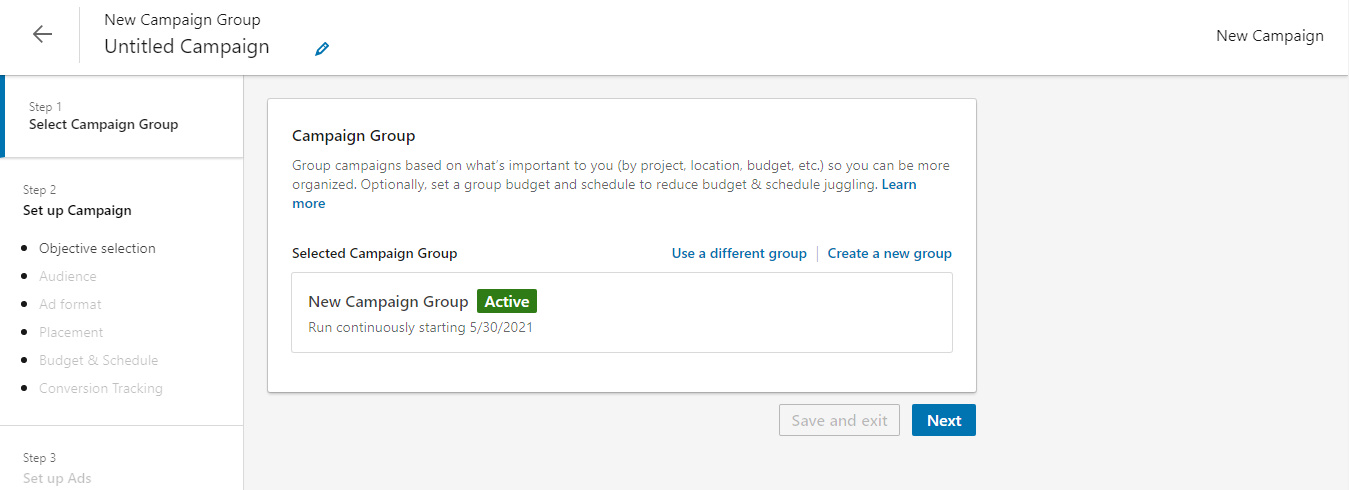Click the green Active status badge
Image resolution: width=1349 pixels, height=490 pixels.
[507, 301]
